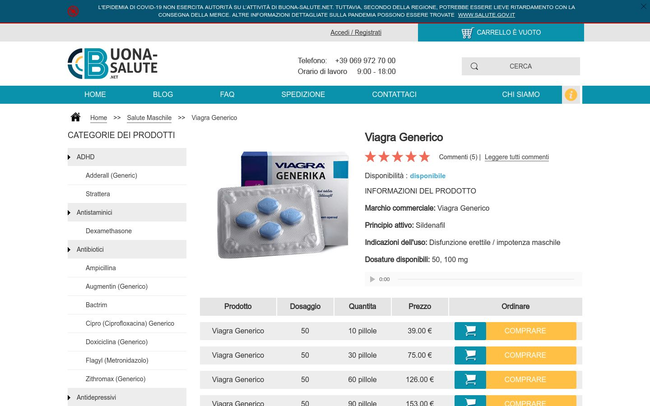Click Accedi / Registrati link
This screenshot has width=650, height=406.
click(x=356, y=32)
